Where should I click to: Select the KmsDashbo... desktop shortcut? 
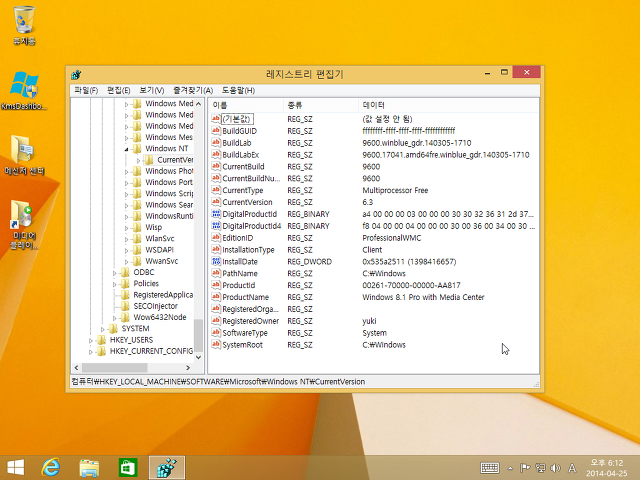[x=24, y=91]
